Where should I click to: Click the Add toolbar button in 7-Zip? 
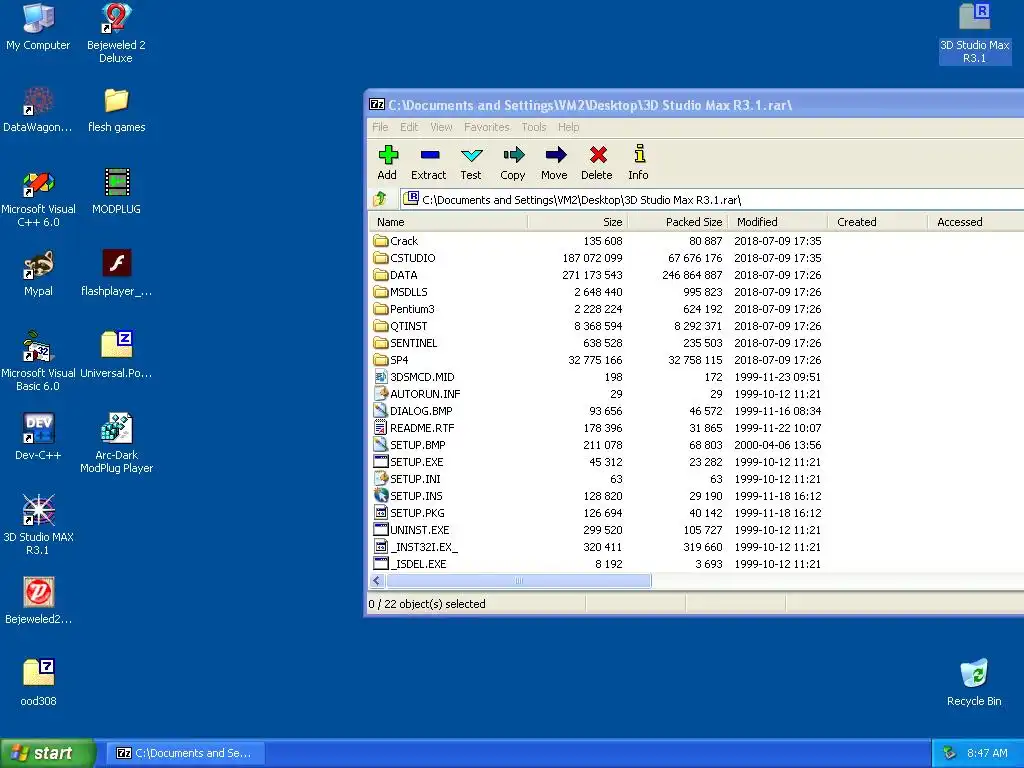(387, 163)
